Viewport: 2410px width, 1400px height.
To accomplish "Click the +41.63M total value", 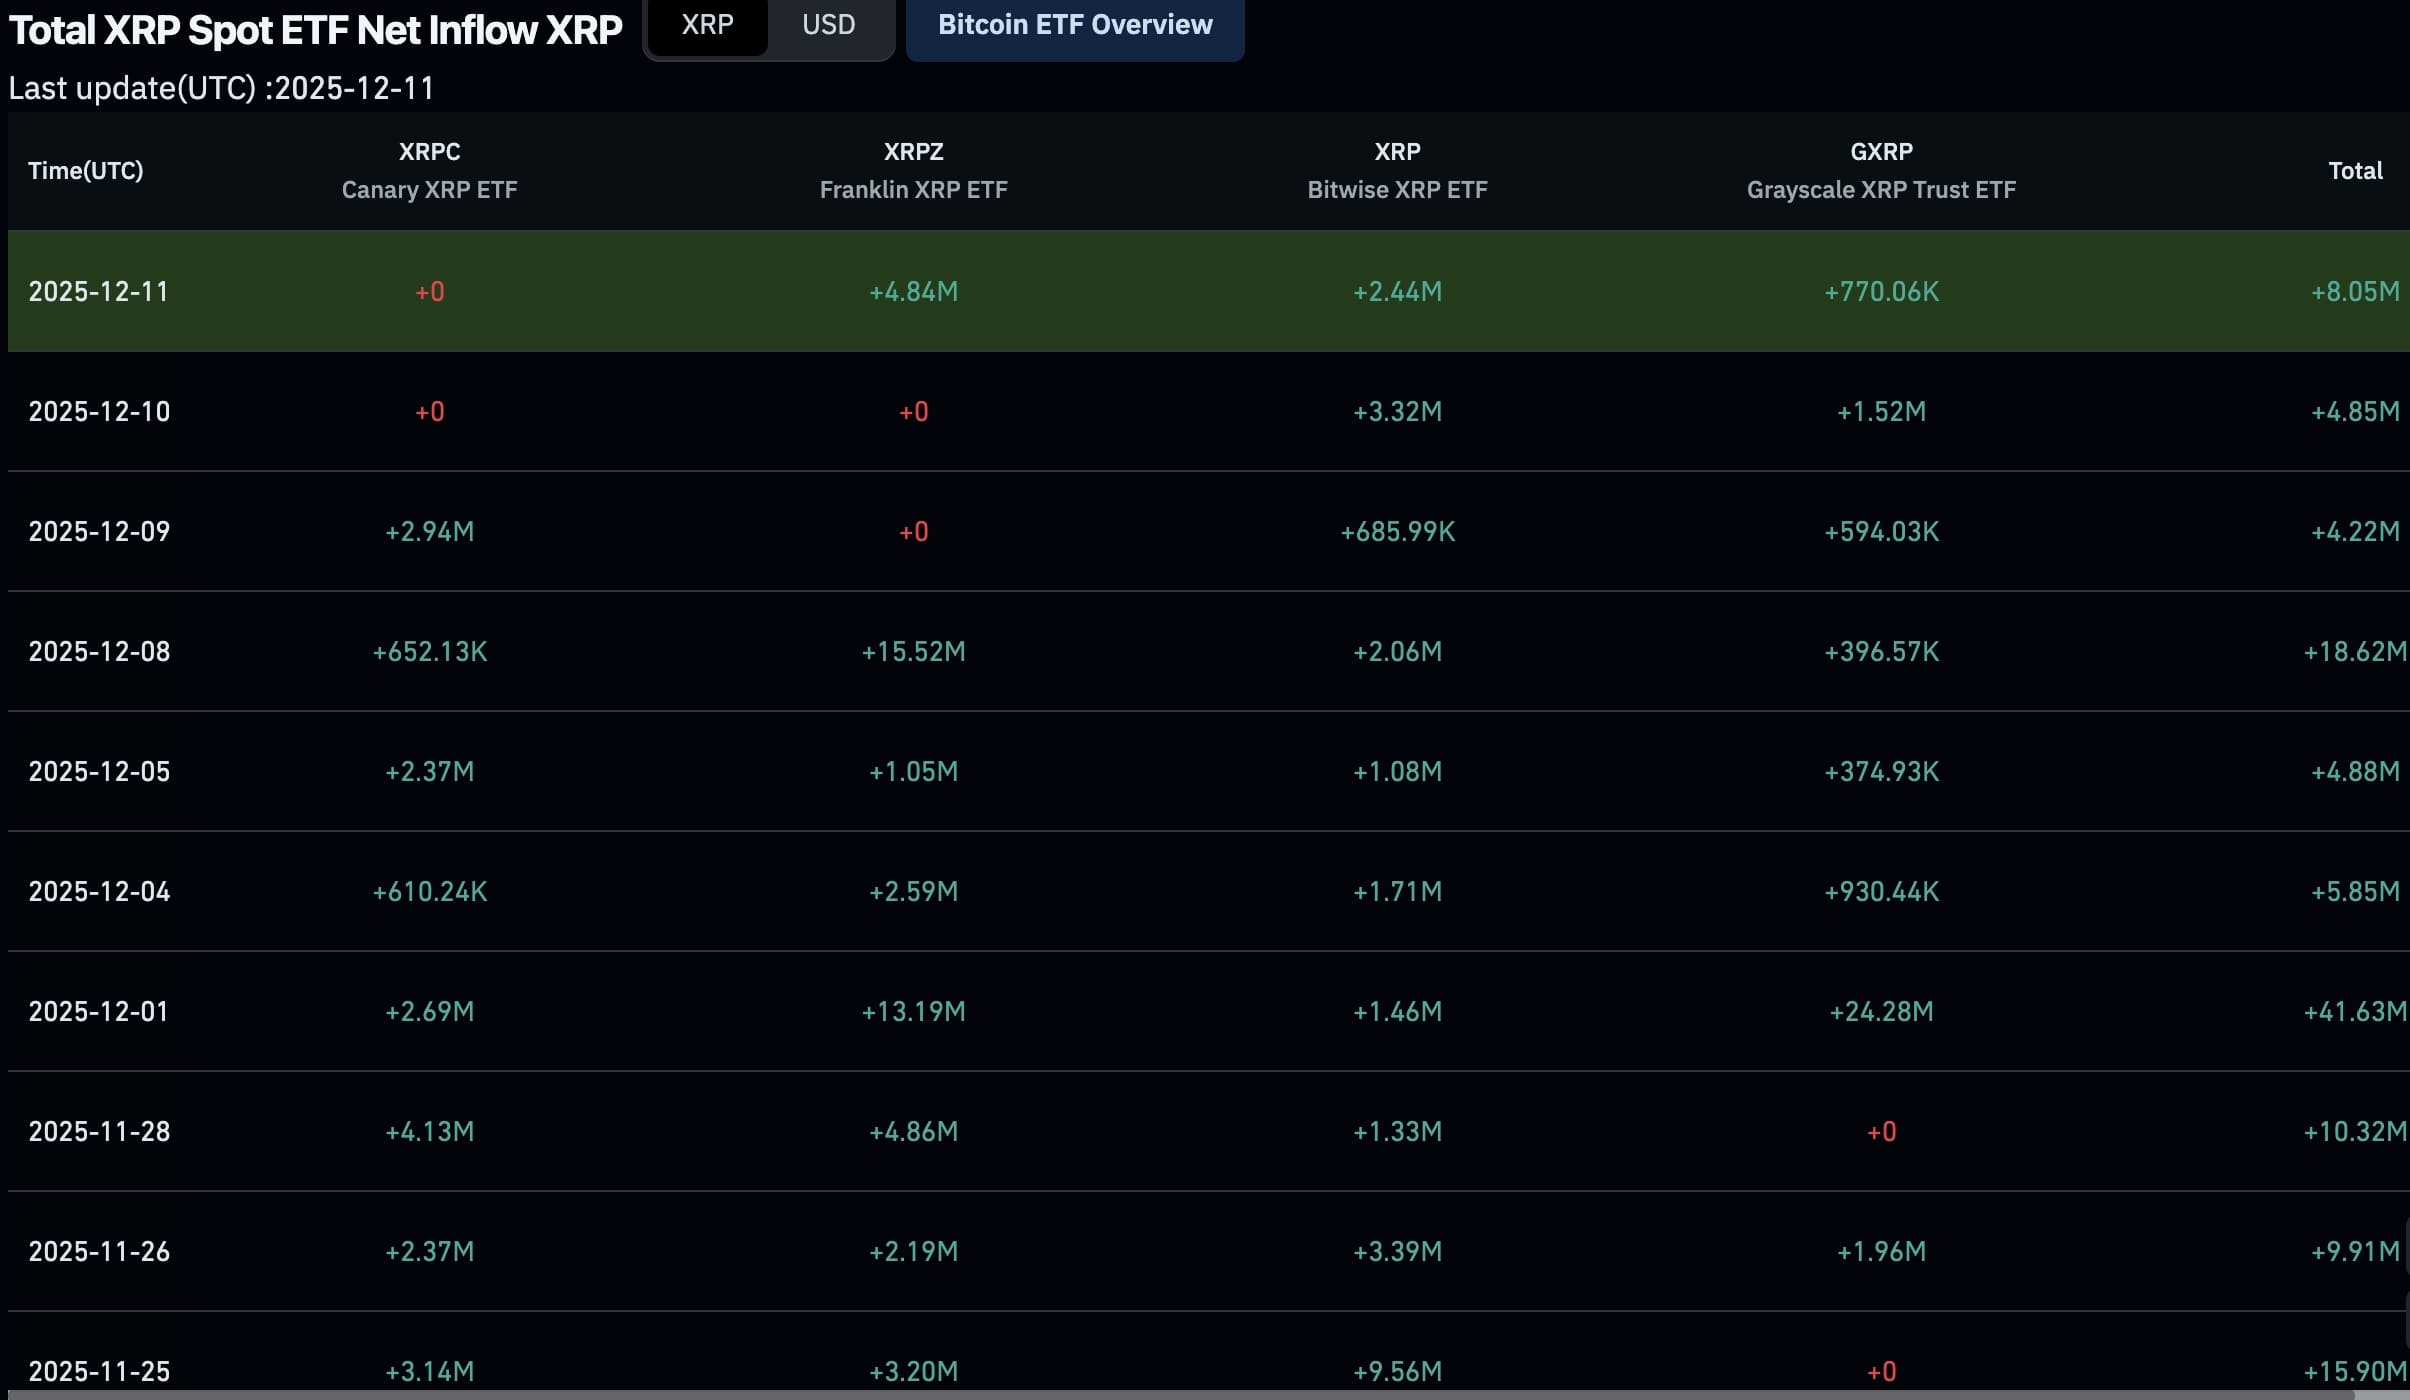I will 2354,1011.
